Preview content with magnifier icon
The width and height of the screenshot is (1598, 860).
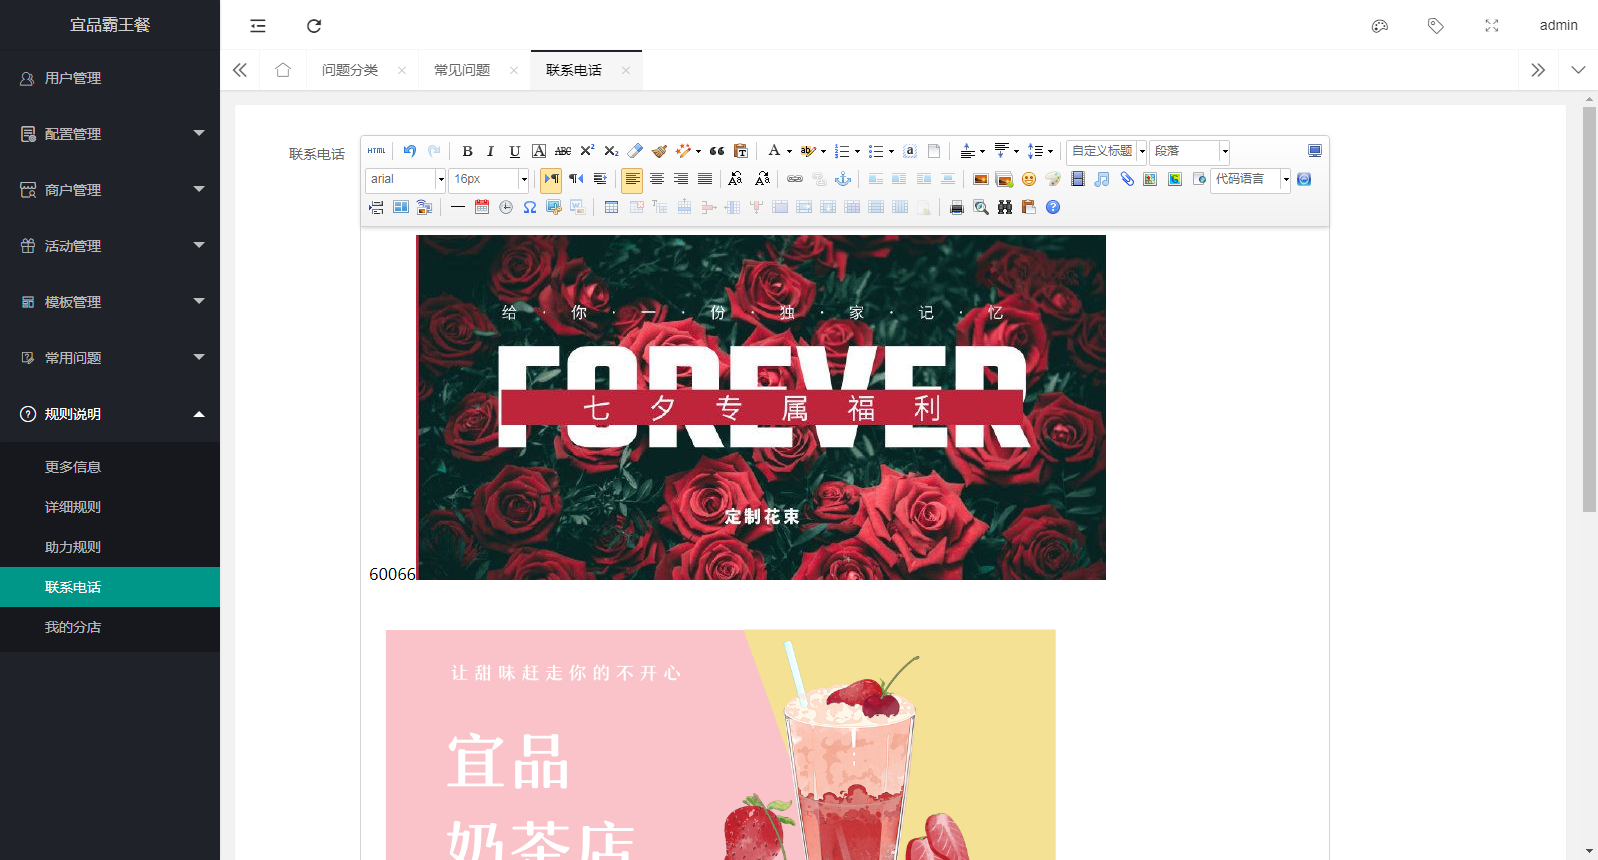(981, 207)
